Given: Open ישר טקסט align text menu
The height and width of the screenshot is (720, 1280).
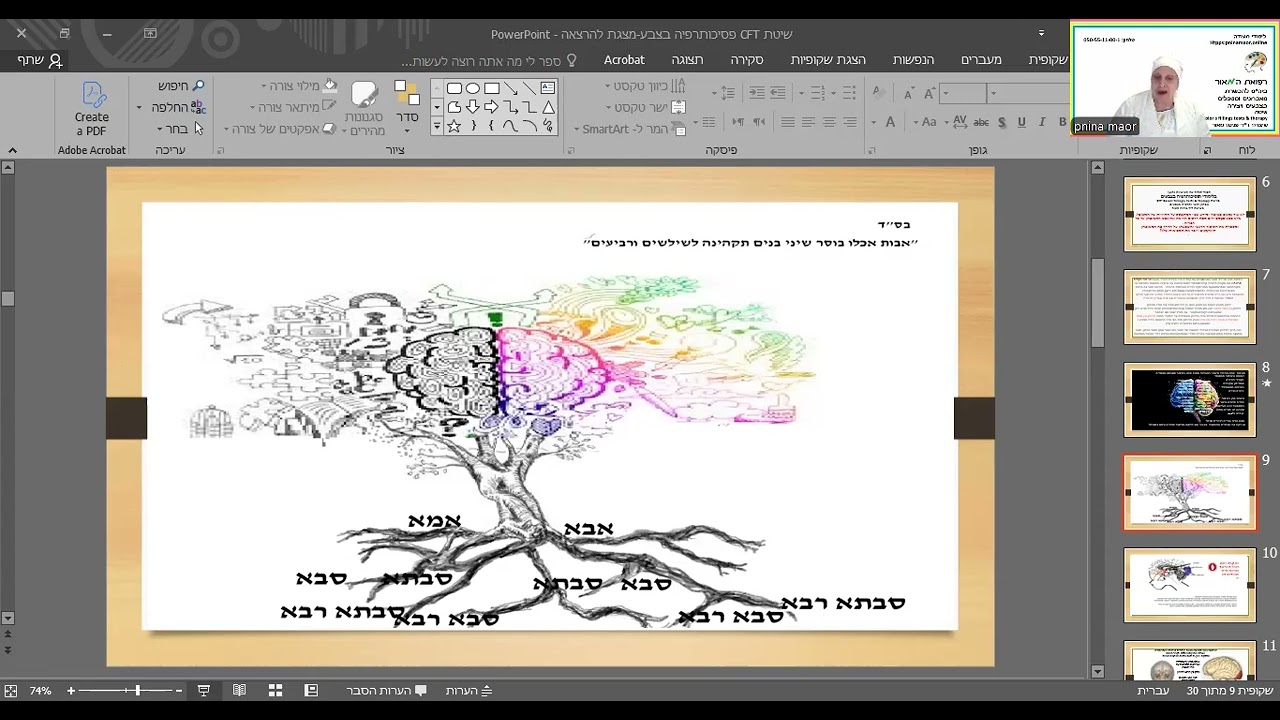Looking at the screenshot, I should [x=646, y=107].
